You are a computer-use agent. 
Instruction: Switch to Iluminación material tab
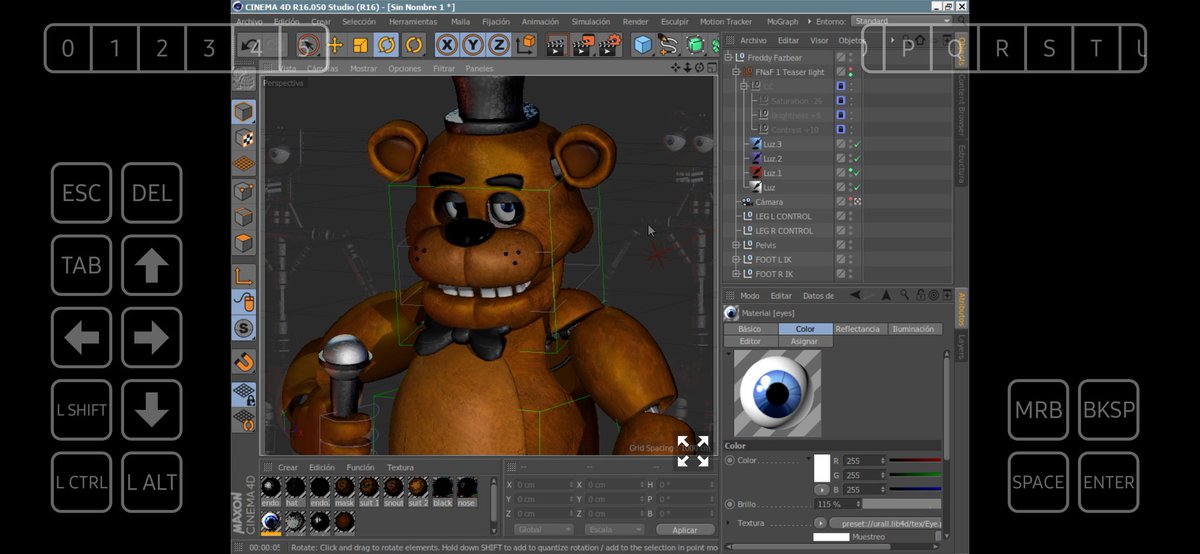point(914,329)
